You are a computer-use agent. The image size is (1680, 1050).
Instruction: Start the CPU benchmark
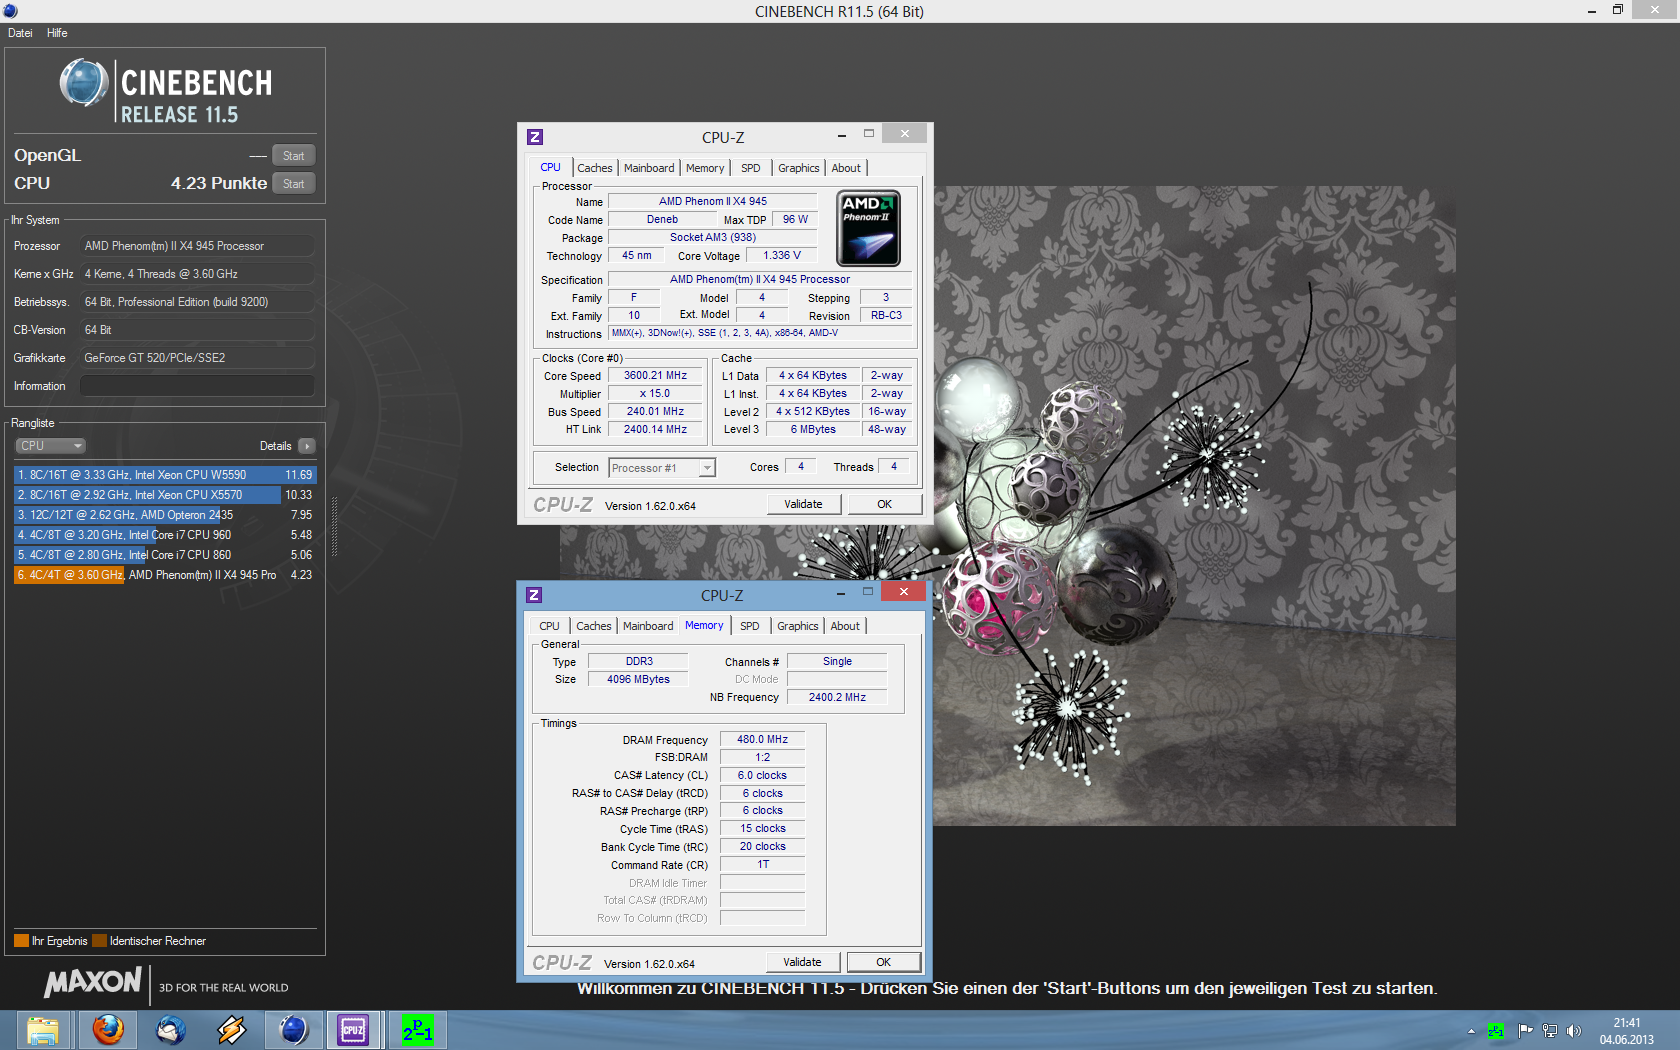click(x=294, y=183)
